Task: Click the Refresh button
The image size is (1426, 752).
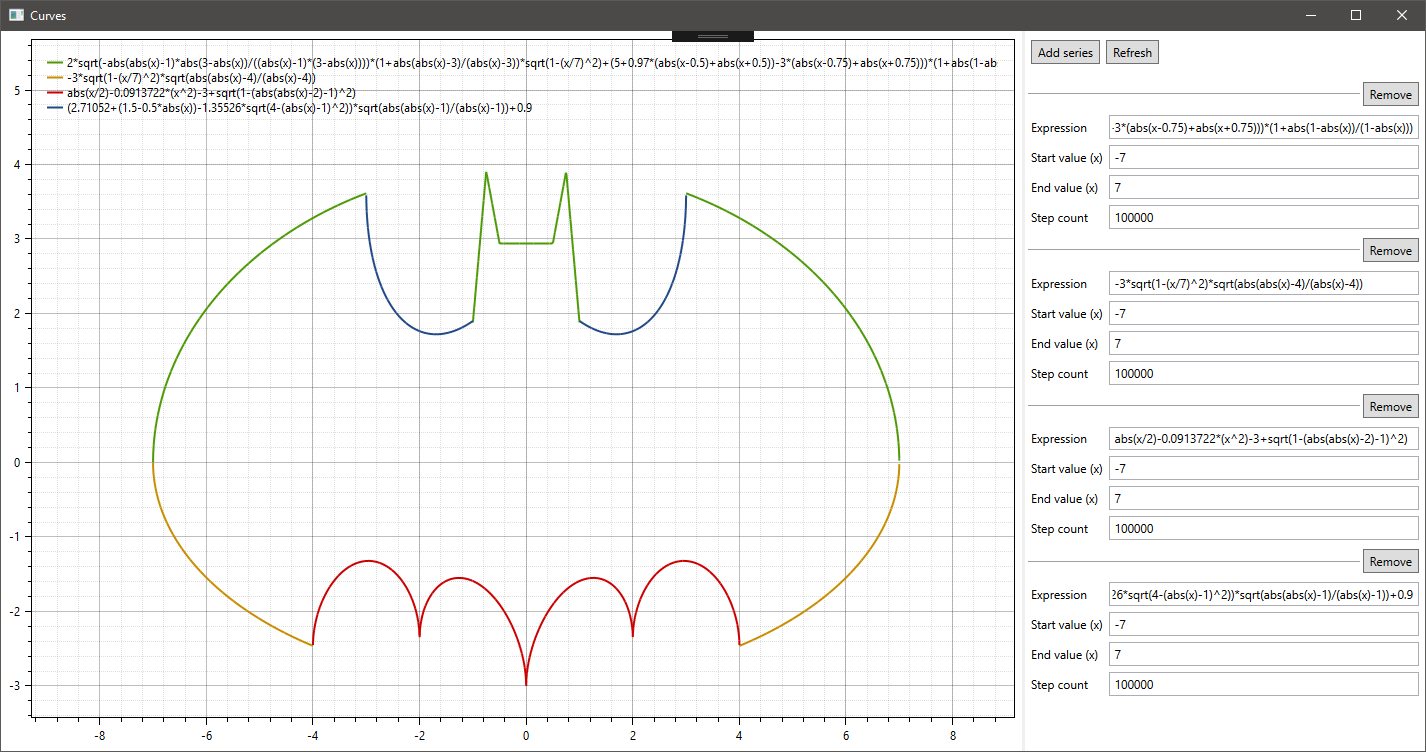Action: pos(1132,53)
